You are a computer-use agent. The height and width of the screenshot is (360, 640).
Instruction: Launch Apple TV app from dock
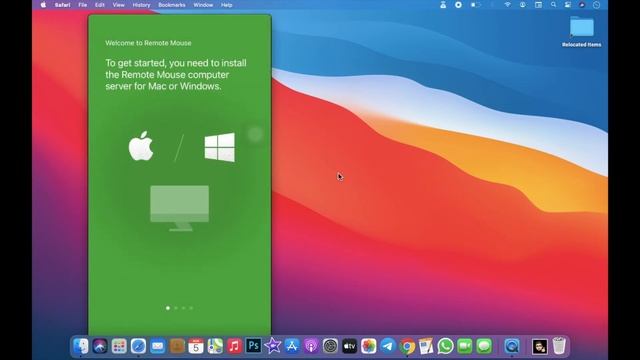(349, 346)
